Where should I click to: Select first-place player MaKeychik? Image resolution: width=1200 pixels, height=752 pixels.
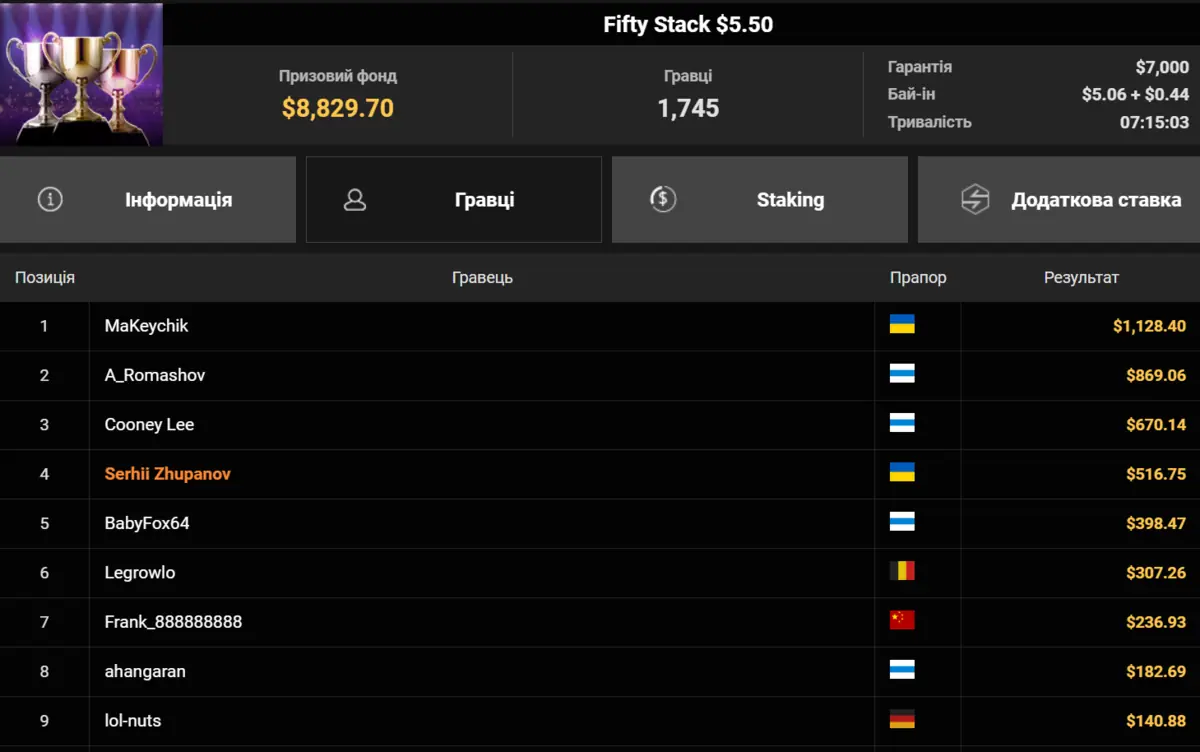(x=146, y=325)
